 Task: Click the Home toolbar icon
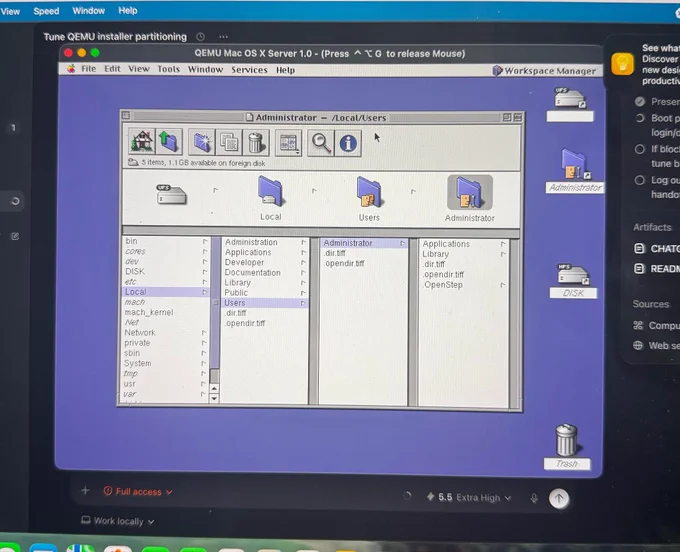point(142,142)
